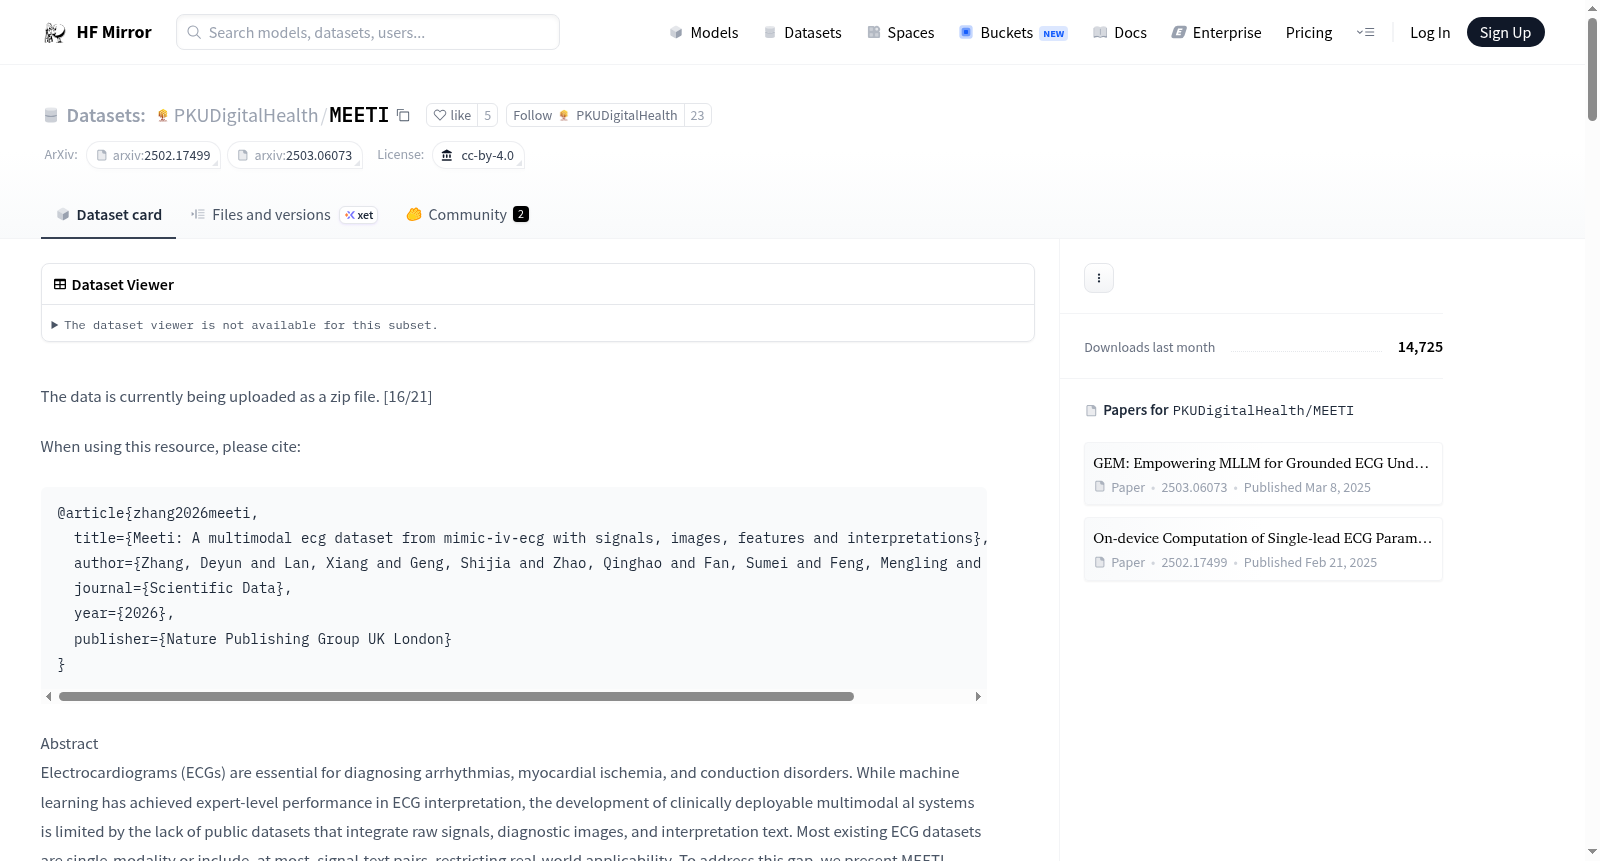Follow PKUDigitalHealth organization
1600x861 pixels.
tap(595, 115)
